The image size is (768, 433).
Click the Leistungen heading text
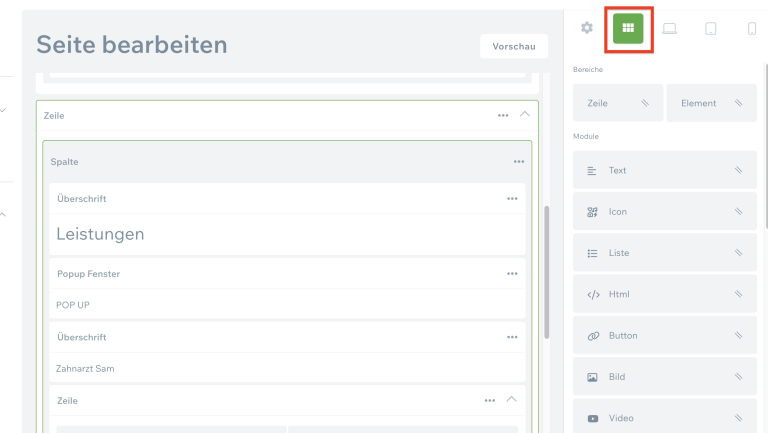[100, 234]
